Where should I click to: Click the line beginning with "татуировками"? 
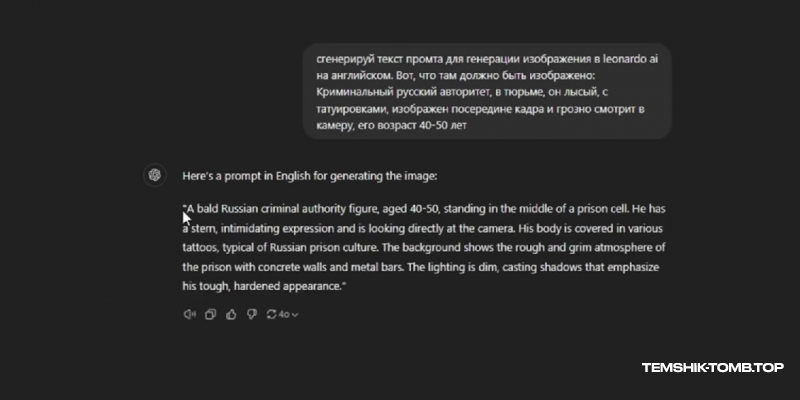click(x=481, y=109)
